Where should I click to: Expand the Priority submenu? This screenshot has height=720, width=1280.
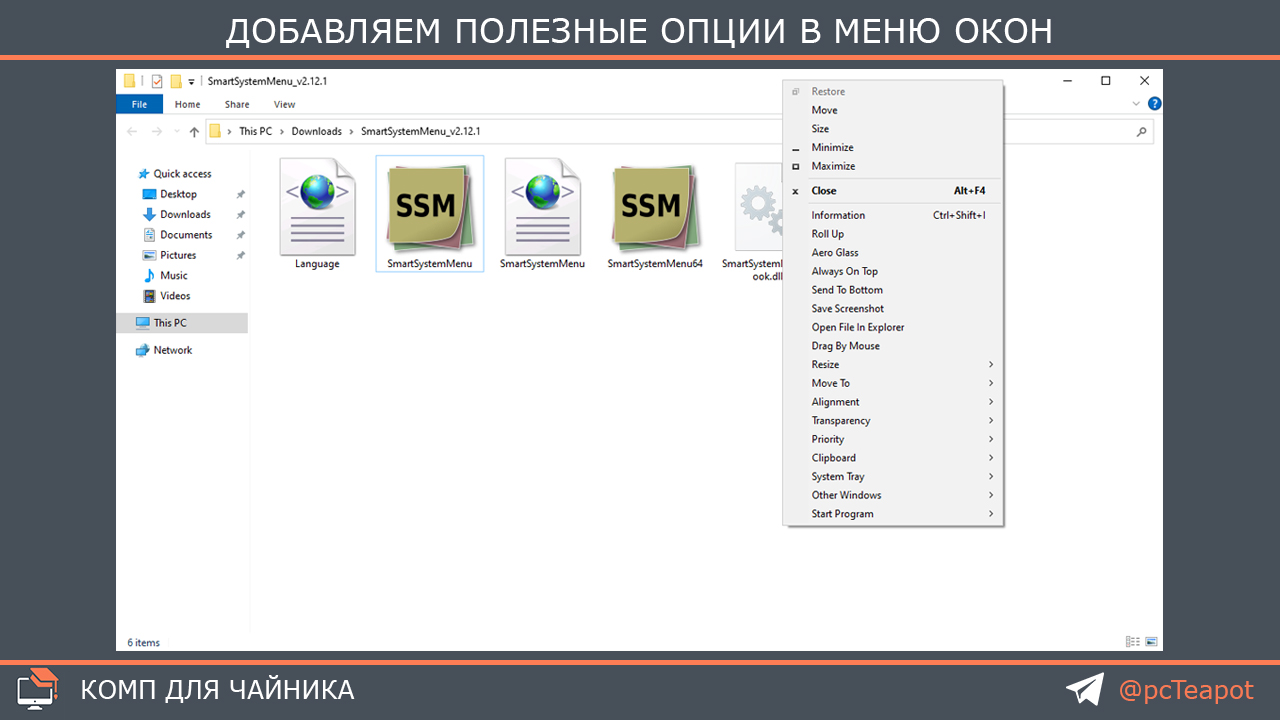click(x=893, y=439)
